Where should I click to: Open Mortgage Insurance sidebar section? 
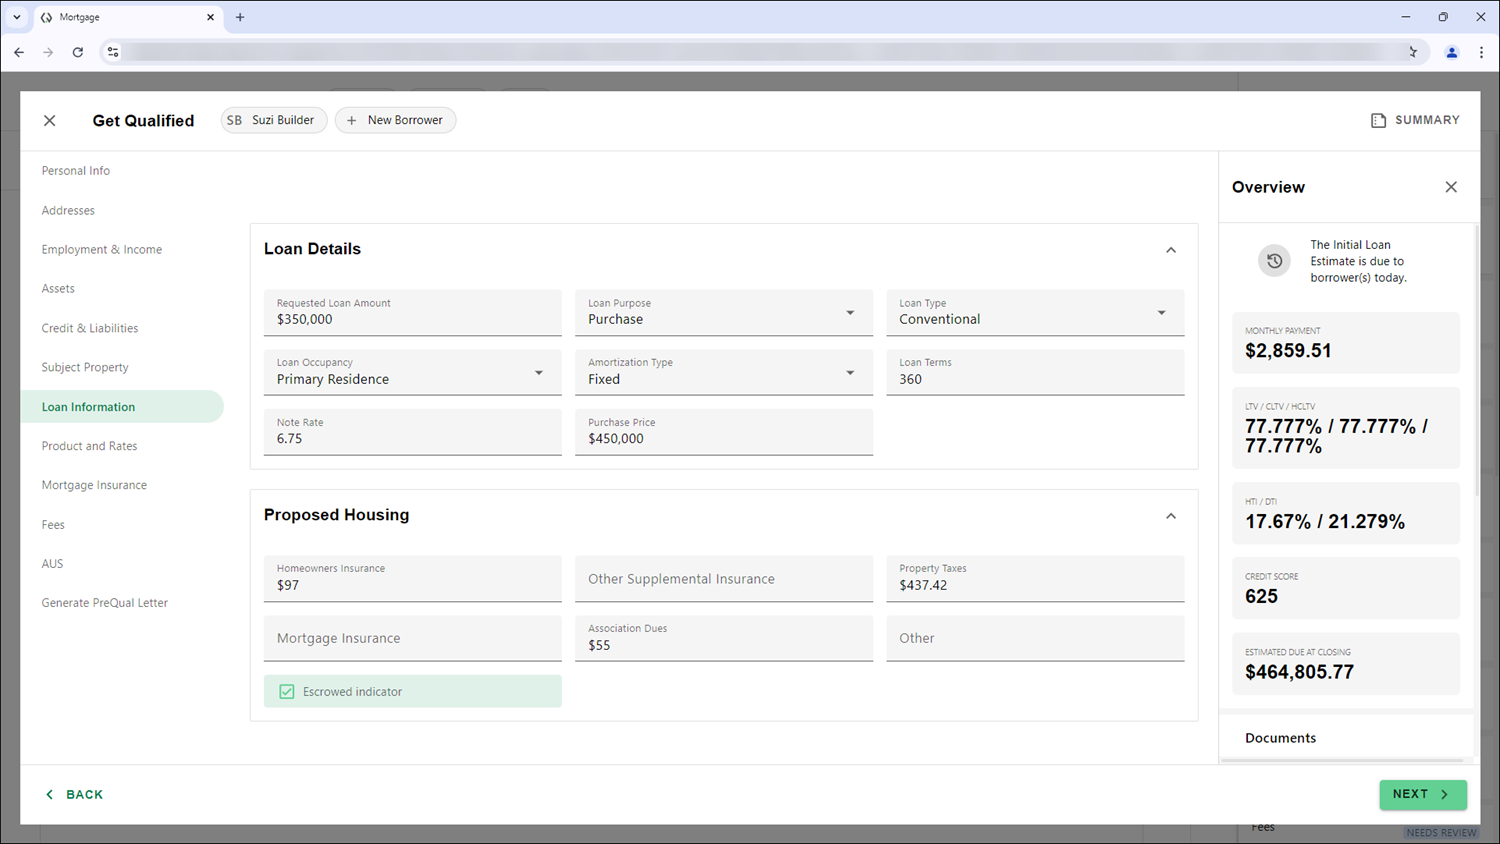coord(94,485)
